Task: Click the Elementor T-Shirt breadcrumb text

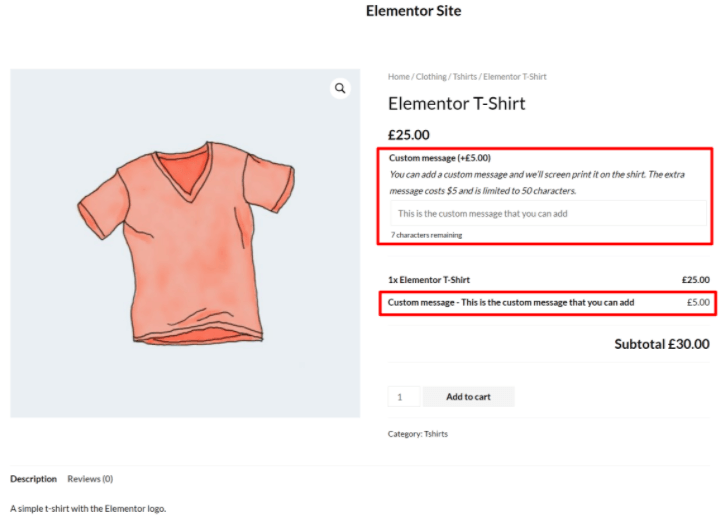Action: coord(515,77)
